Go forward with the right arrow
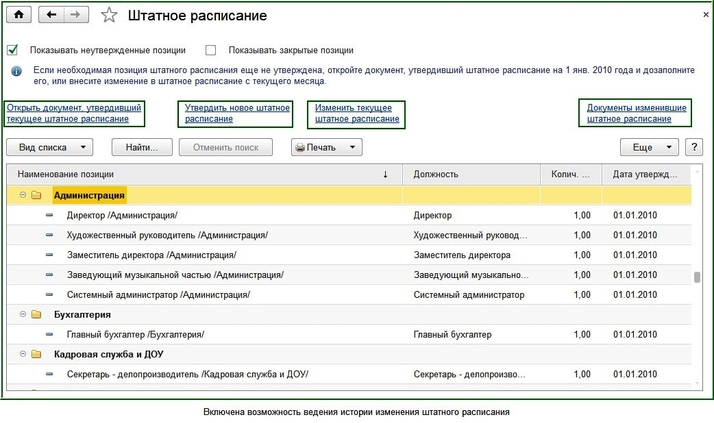Screen dimensions: 714x423 (x=77, y=16)
